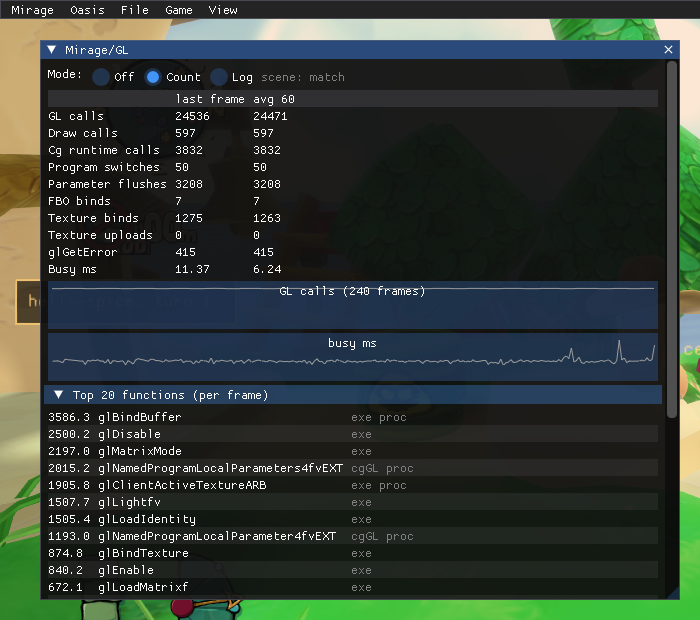Select the glBindTexture row

pyautogui.click(x=353, y=553)
